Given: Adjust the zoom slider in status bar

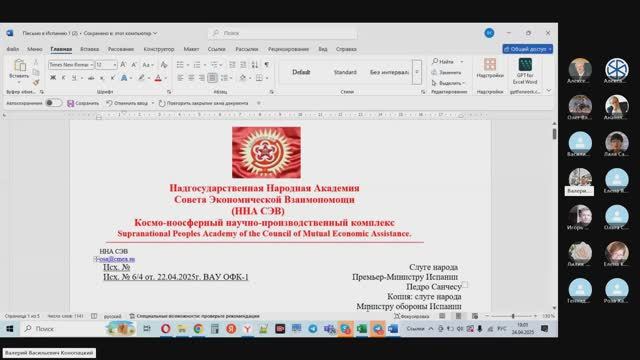Looking at the screenshot, I should tap(513, 316).
